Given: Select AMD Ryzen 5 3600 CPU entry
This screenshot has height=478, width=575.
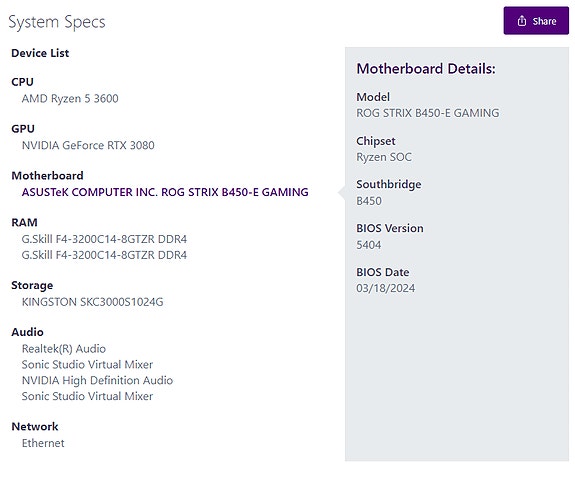Looking at the screenshot, I should 70,98.
